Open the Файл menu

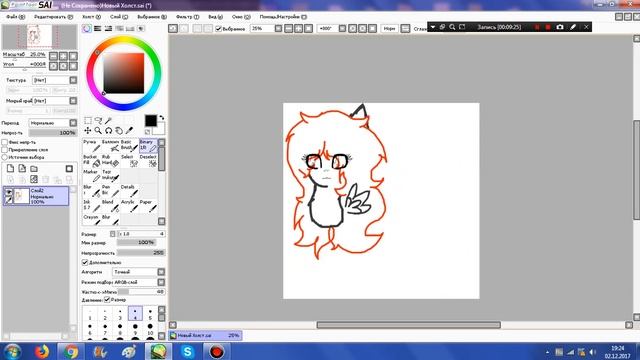[x=16, y=17]
